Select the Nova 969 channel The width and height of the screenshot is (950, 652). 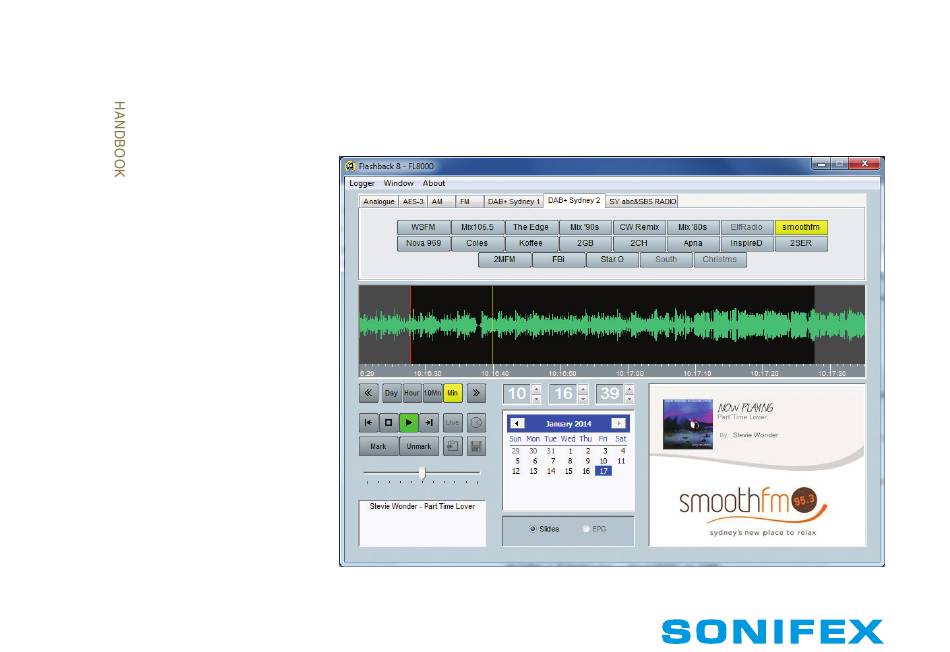tap(423, 243)
